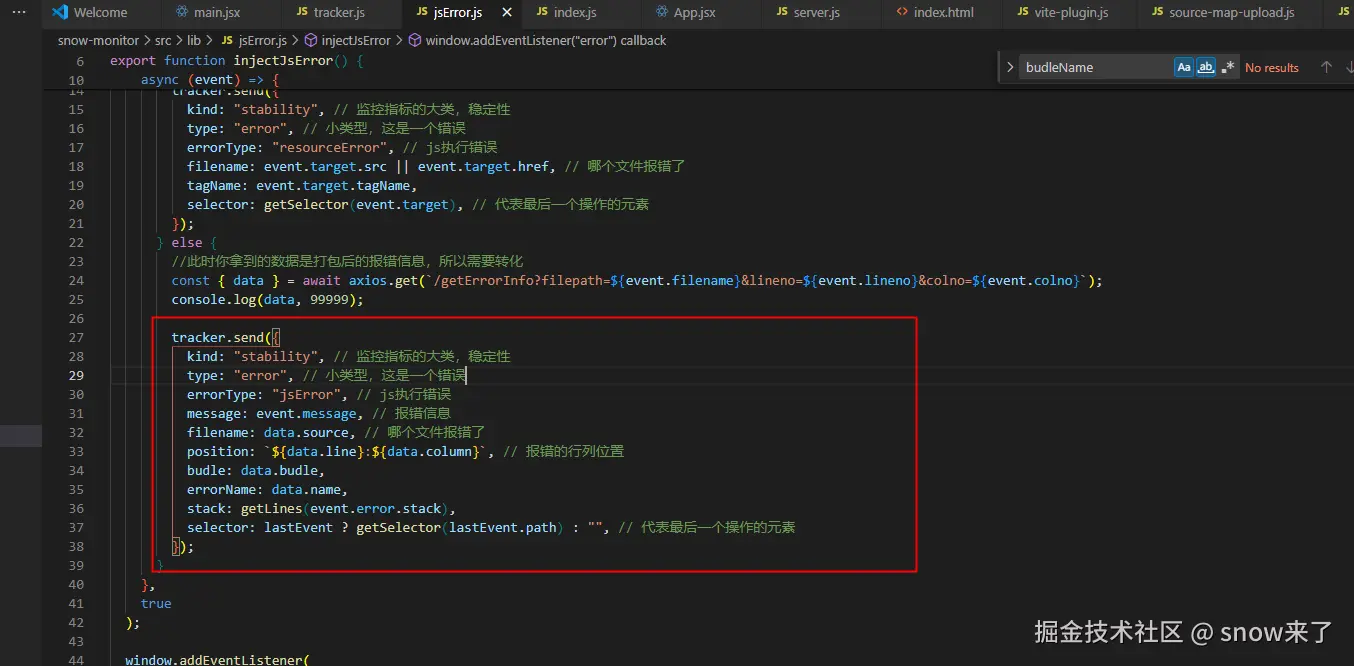Go to previous match arrow
This screenshot has height=666, width=1354.
[1326, 67]
